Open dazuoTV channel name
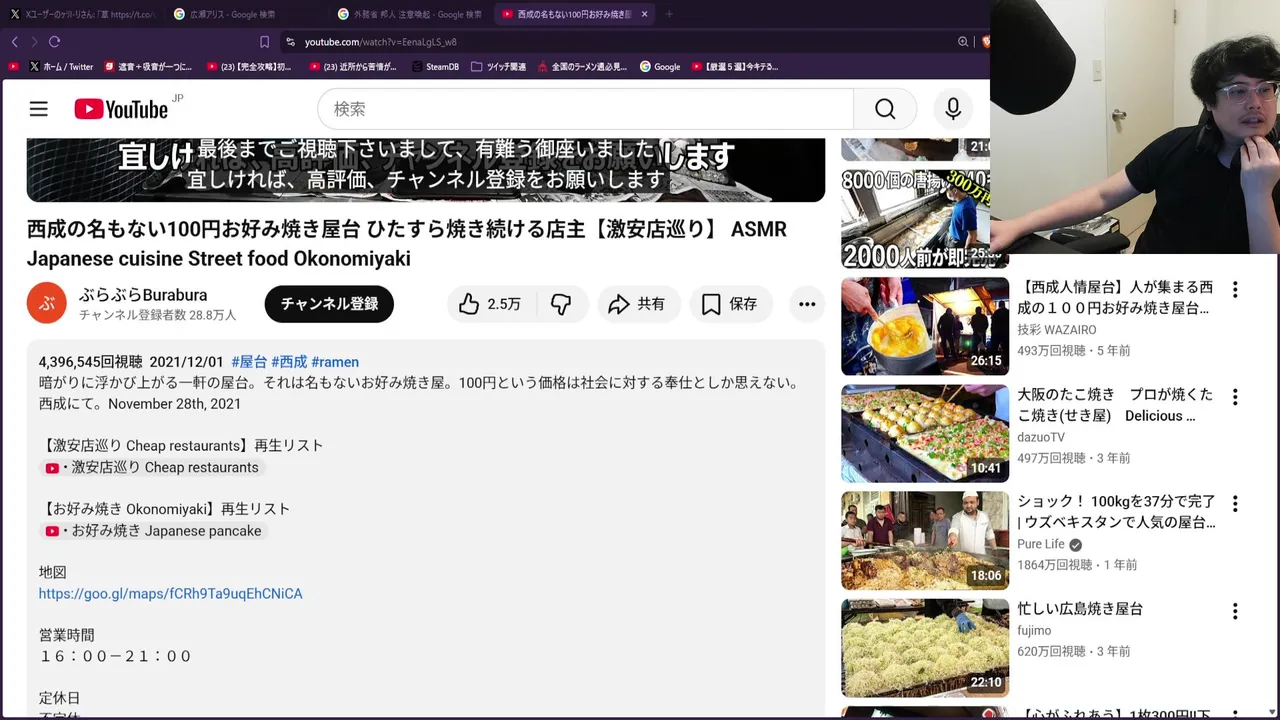The height and width of the screenshot is (720, 1280). (x=1041, y=437)
